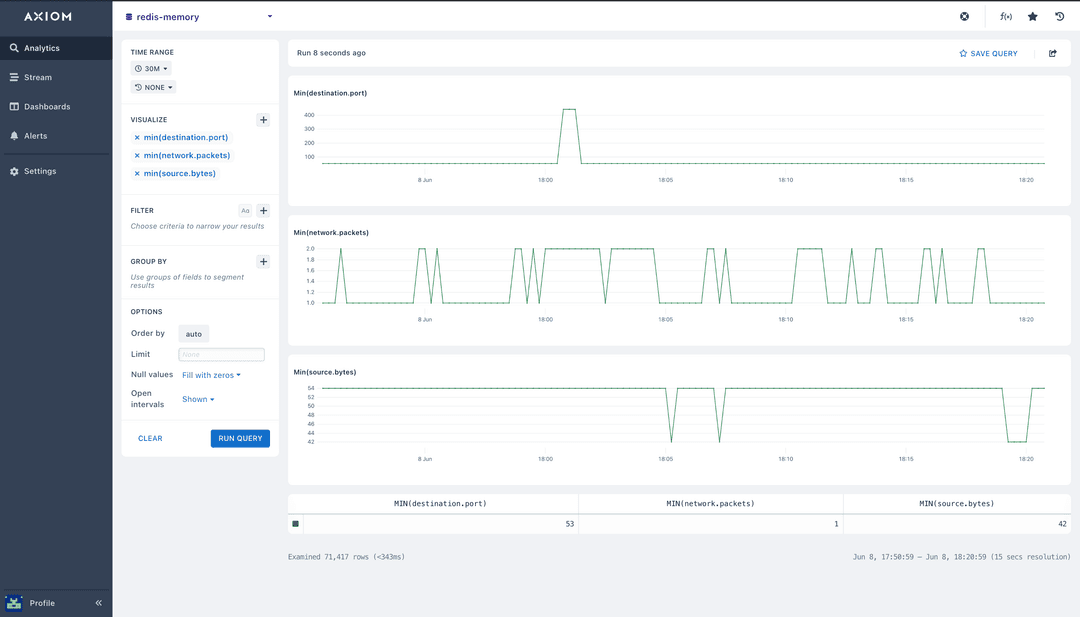Click the share icon next to SAVE QUERY
The image size is (1080, 617).
(1052, 53)
